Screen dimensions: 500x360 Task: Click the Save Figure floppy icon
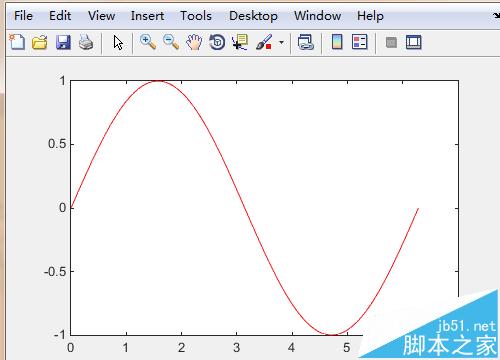[63, 42]
